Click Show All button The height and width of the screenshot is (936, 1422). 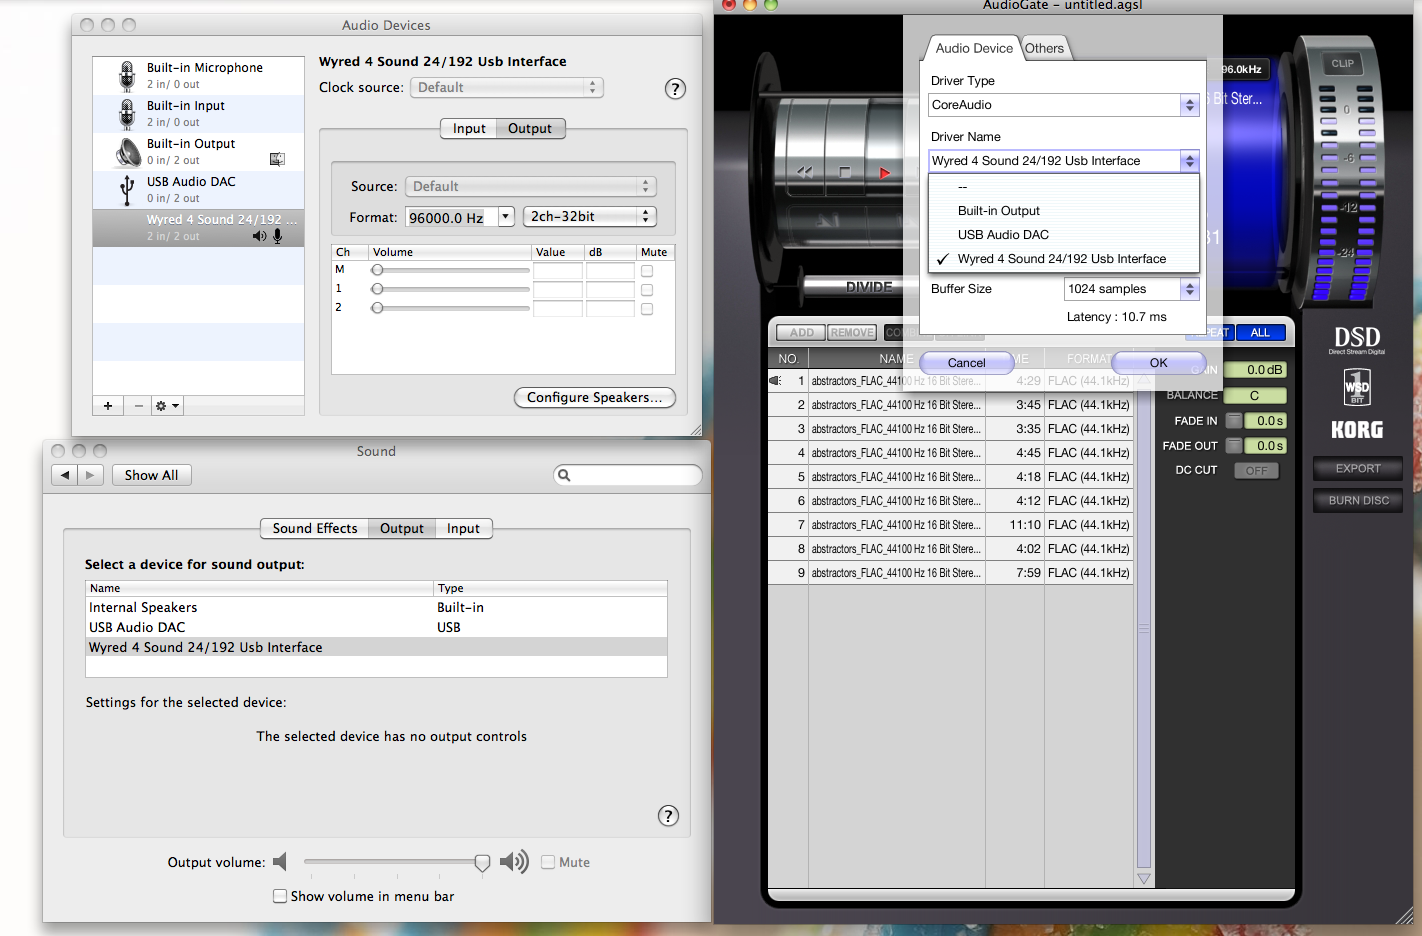click(151, 475)
